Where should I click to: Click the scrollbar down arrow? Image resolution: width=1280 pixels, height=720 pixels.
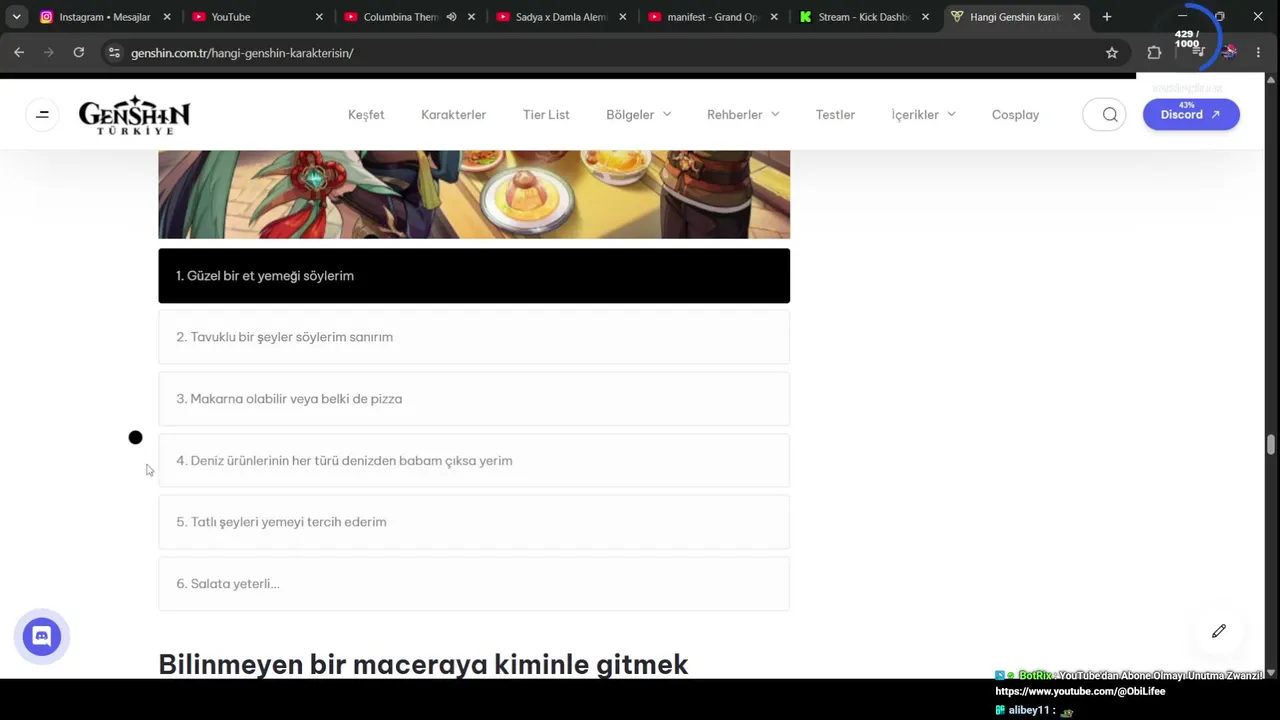click(x=1271, y=673)
